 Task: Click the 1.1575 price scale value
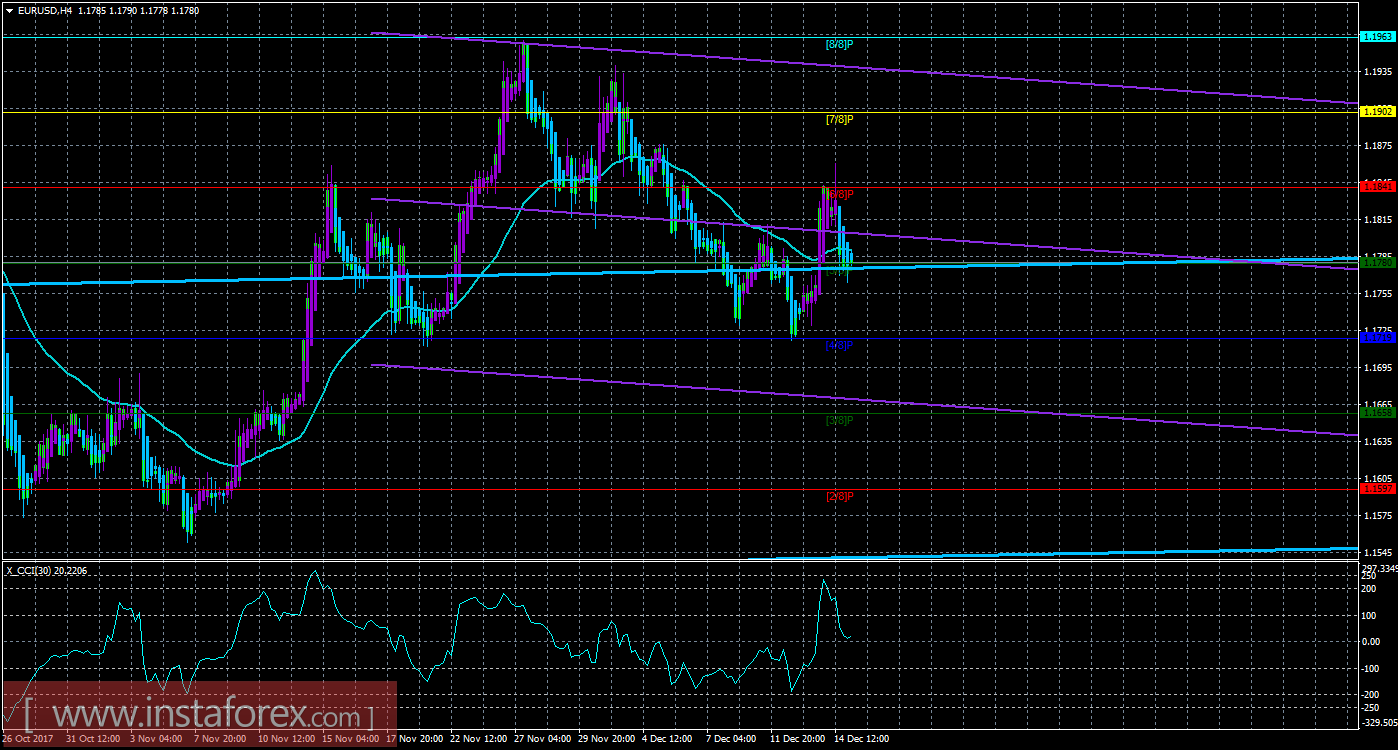1377,516
